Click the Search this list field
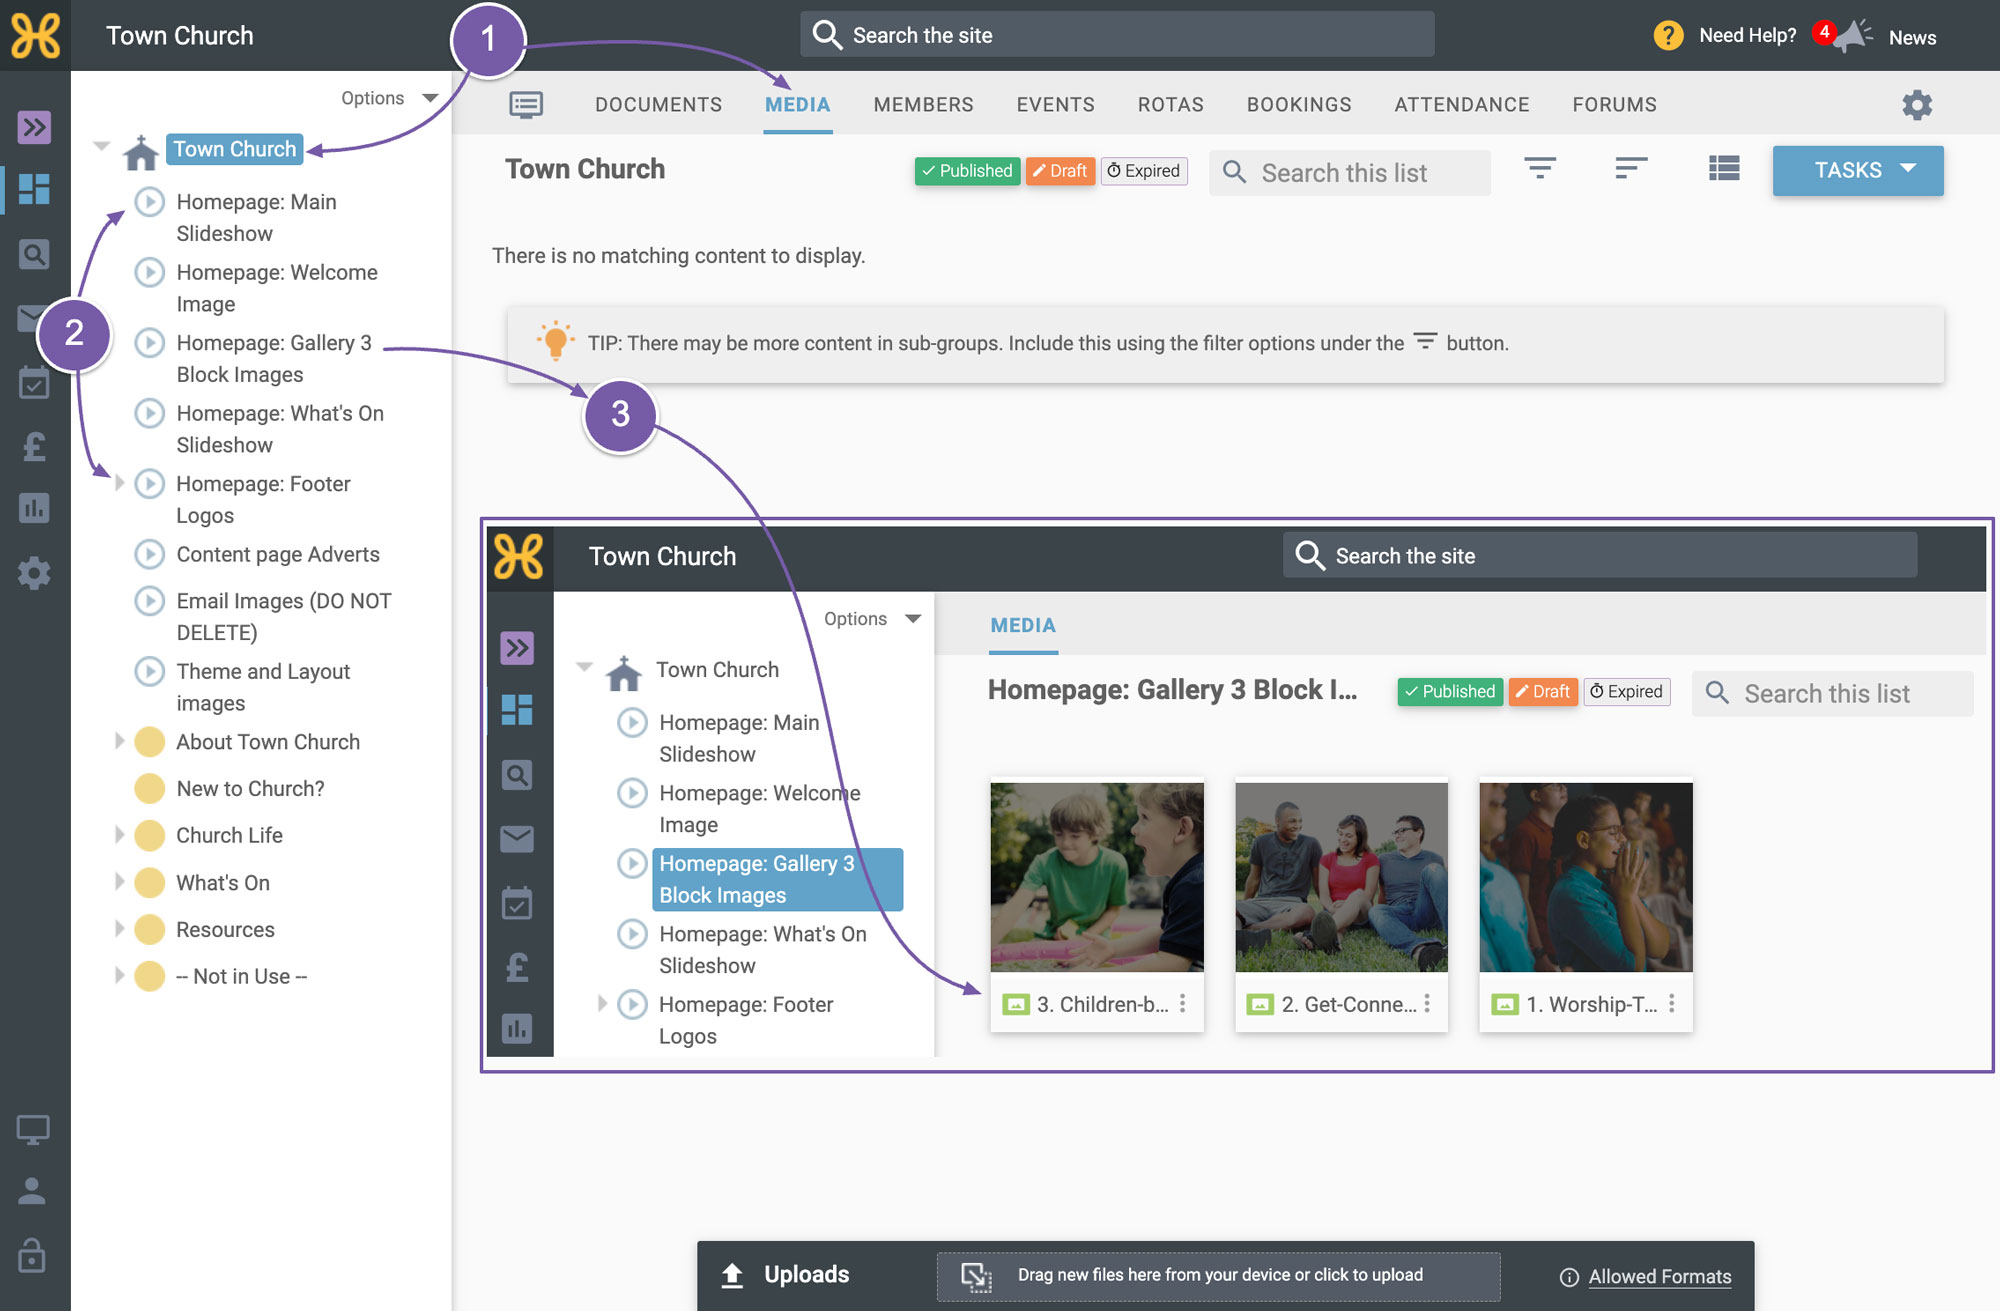 [1350, 172]
